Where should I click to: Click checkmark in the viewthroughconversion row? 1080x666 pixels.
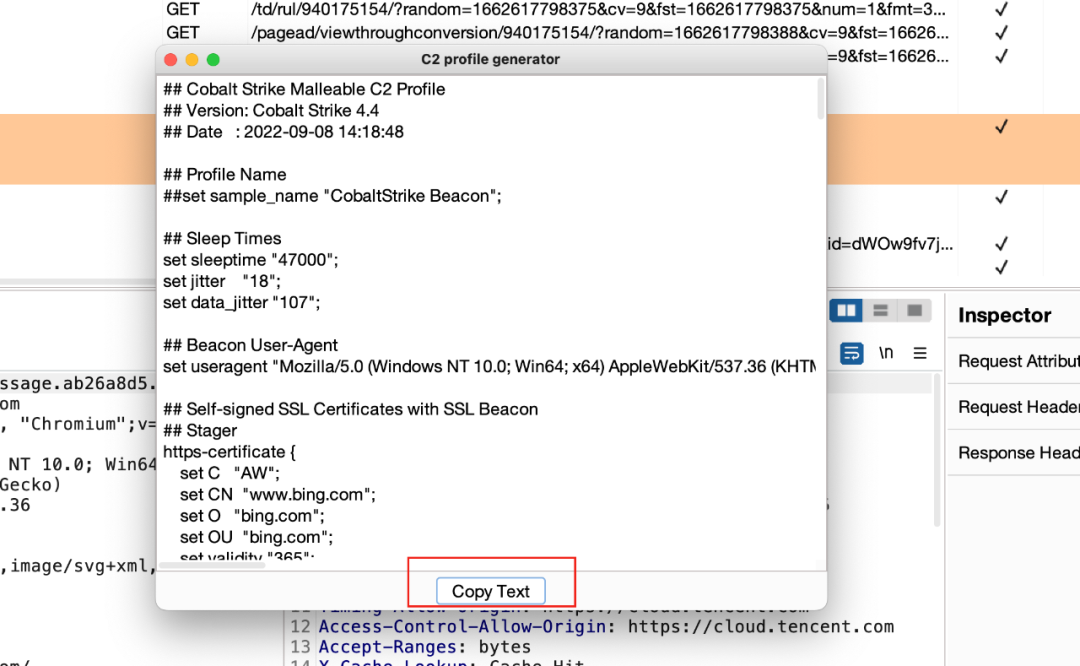(1001, 32)
